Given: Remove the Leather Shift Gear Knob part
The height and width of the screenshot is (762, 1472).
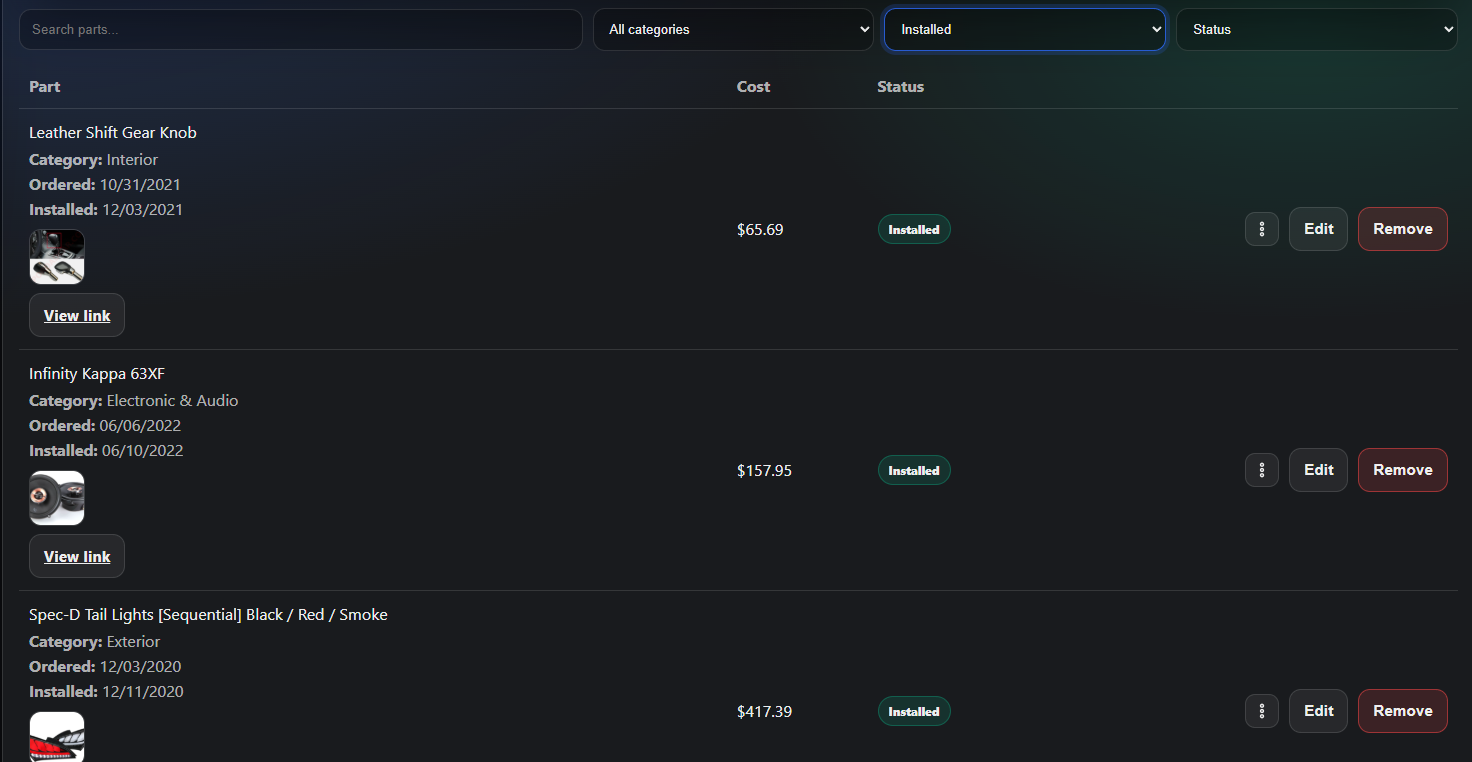Looking at the screenshot, I should pyautogui.click(x=1403, y=229).
